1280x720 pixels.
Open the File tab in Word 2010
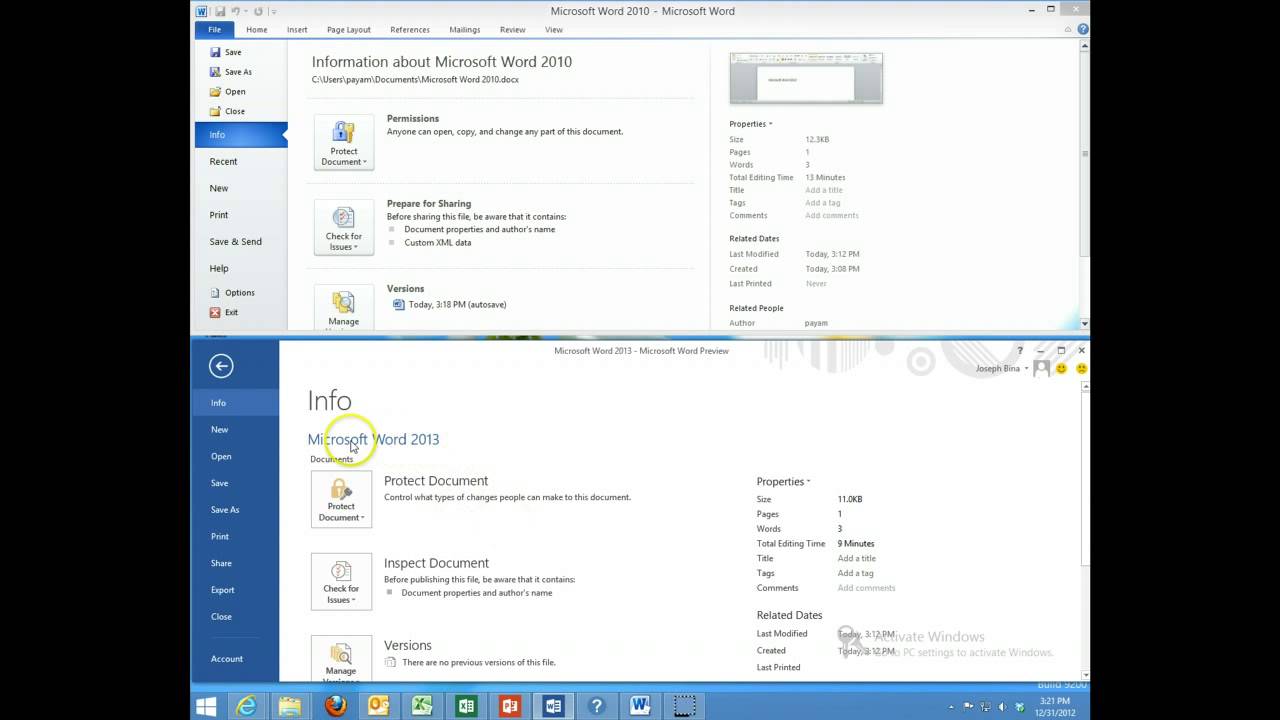(214, 30)
